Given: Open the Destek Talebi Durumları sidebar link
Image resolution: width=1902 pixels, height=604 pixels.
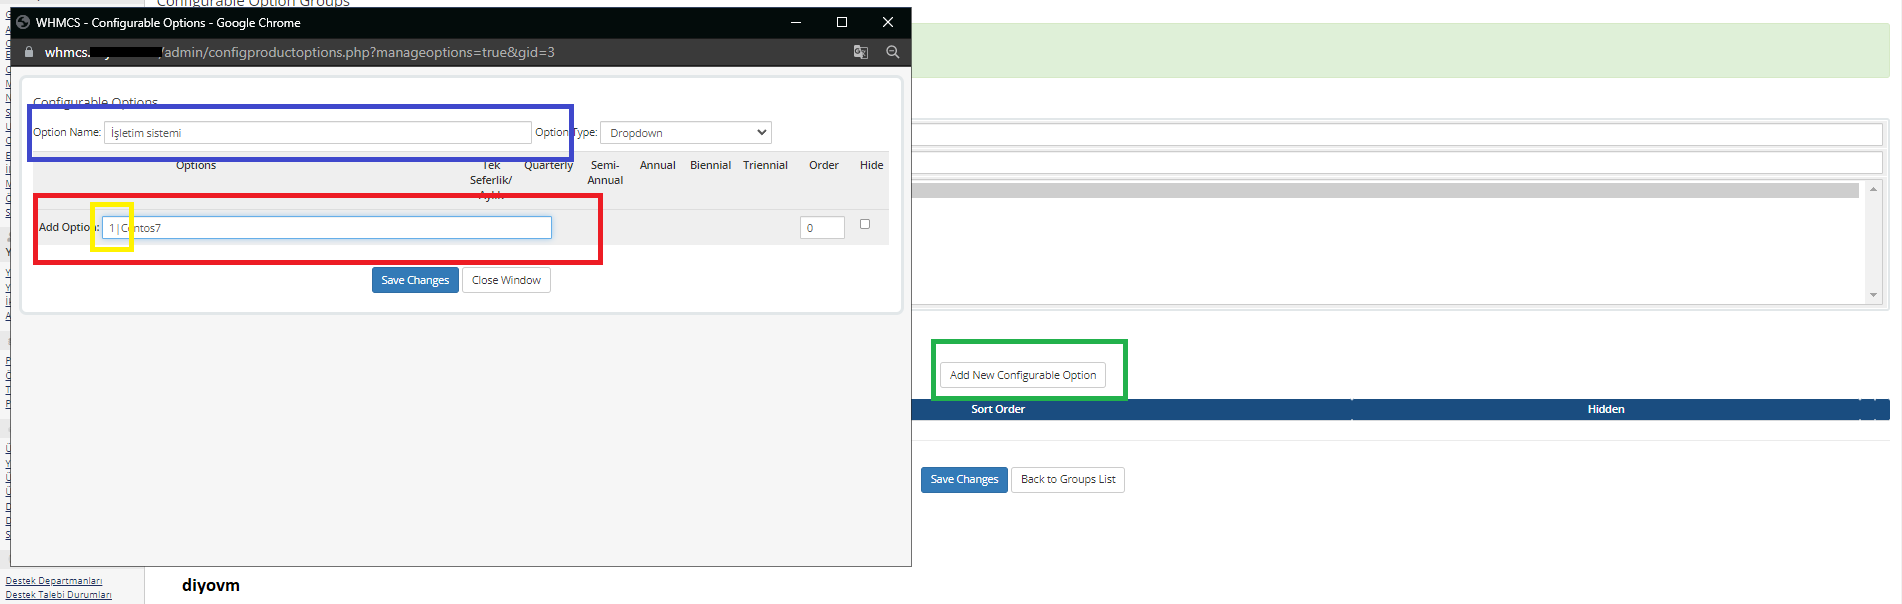Looking at the screenshot, I should [59, 595].
